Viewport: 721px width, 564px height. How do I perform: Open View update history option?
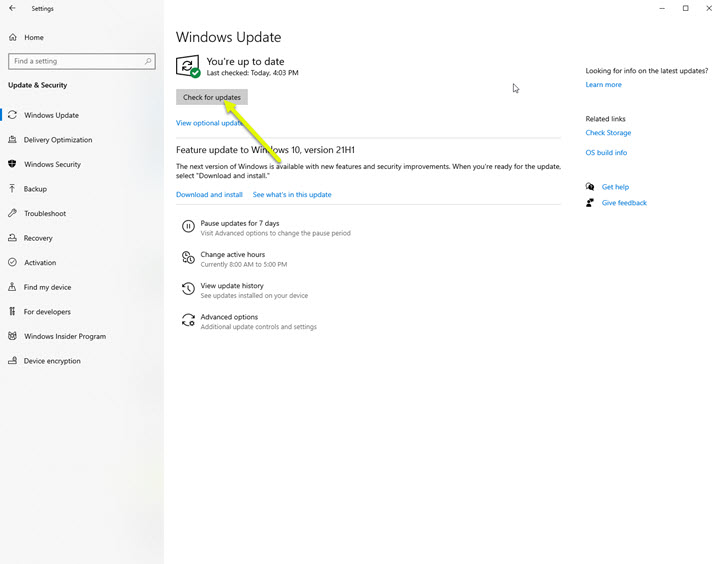(x=232, y=285)
